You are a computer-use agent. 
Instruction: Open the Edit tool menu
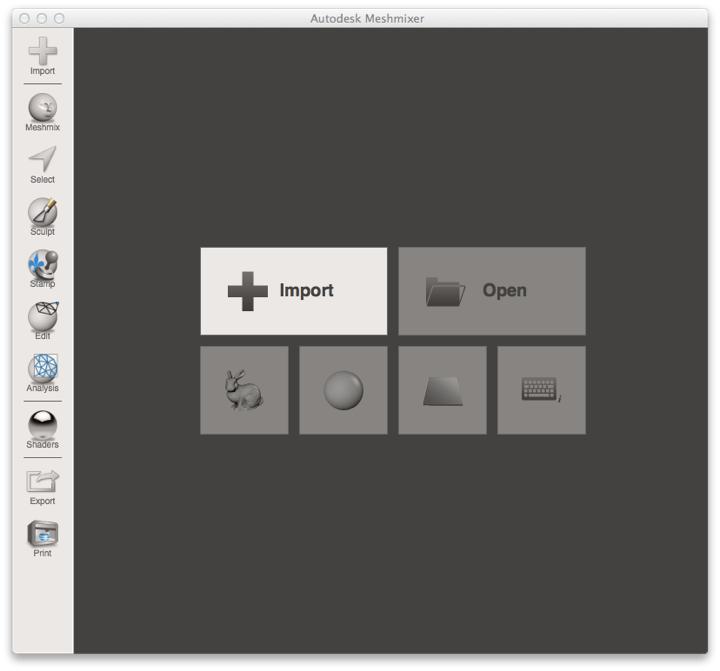[x=42, y=319]
